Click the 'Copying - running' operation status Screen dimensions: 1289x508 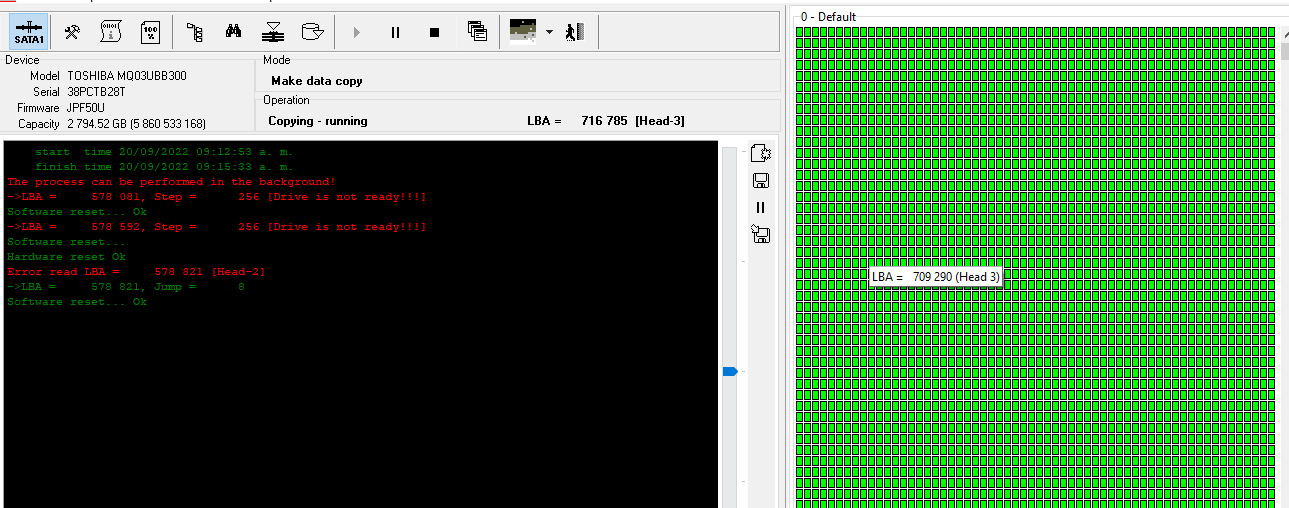coord(318,121)
